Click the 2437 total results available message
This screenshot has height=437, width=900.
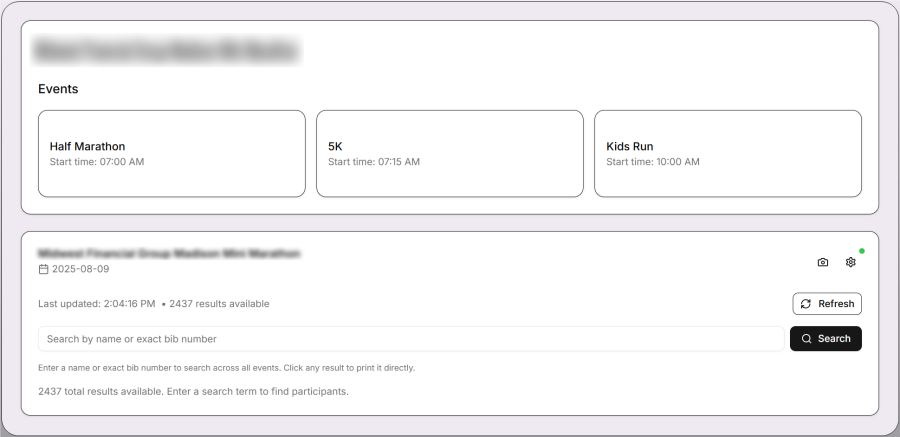(x=193, y=391)
